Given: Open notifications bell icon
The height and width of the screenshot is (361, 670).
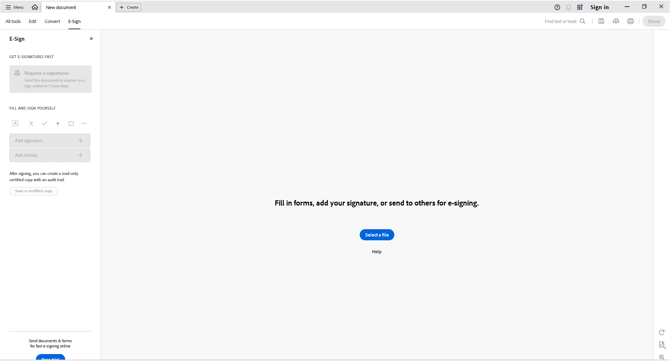Looking at the screenshot, I should (x=568, y=7).
